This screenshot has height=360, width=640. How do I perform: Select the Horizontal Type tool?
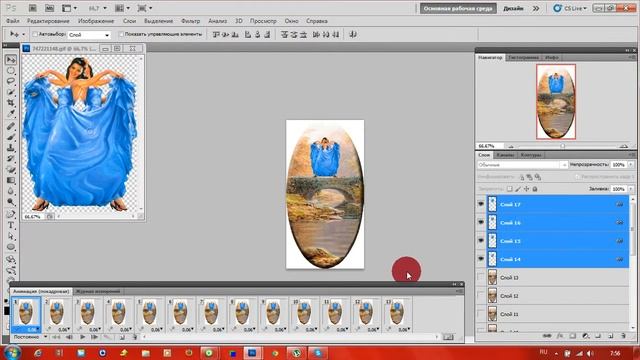tap(11, 225)
